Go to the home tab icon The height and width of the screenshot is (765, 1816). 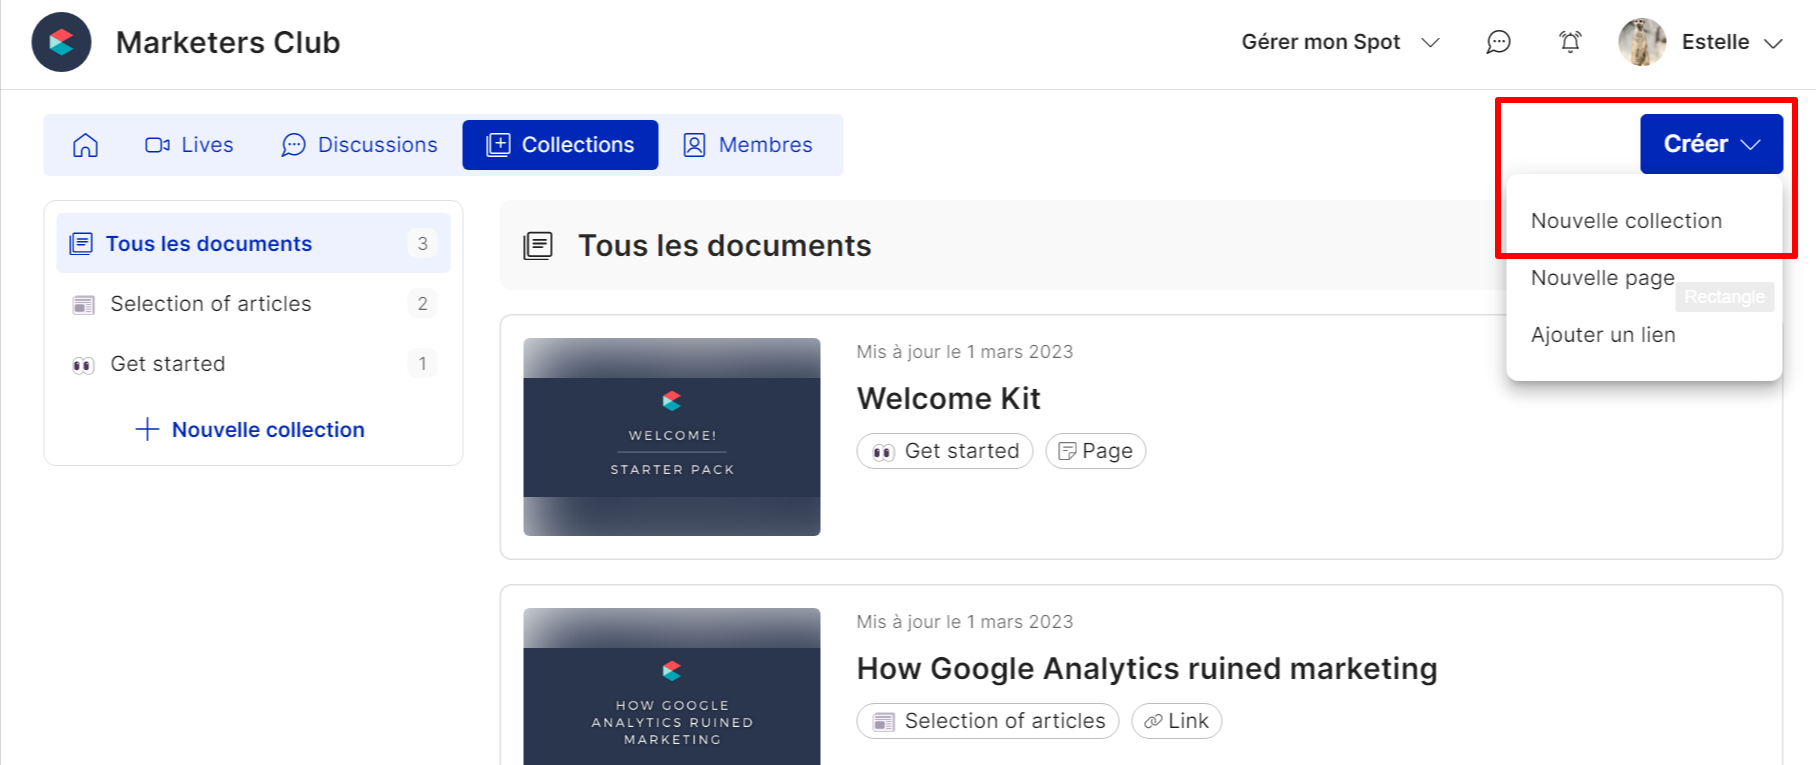(x=86, y=145)
